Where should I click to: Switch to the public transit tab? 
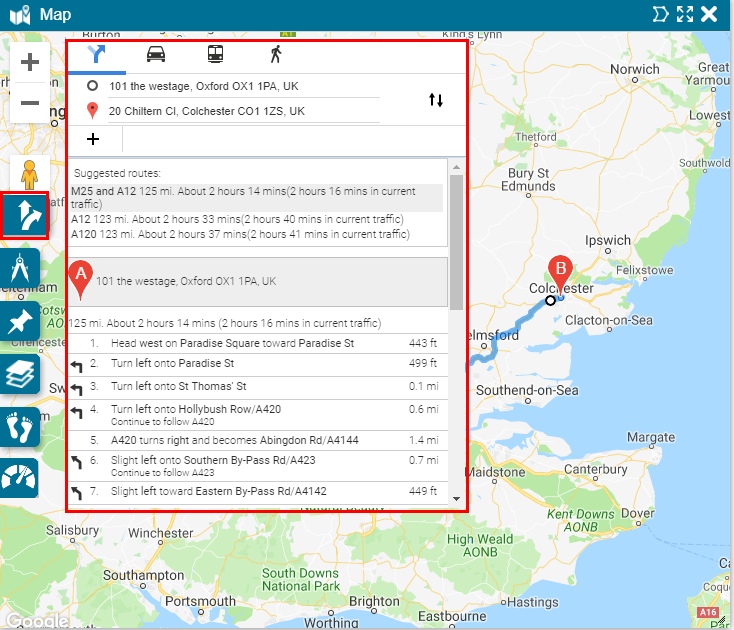click(215, 55)
